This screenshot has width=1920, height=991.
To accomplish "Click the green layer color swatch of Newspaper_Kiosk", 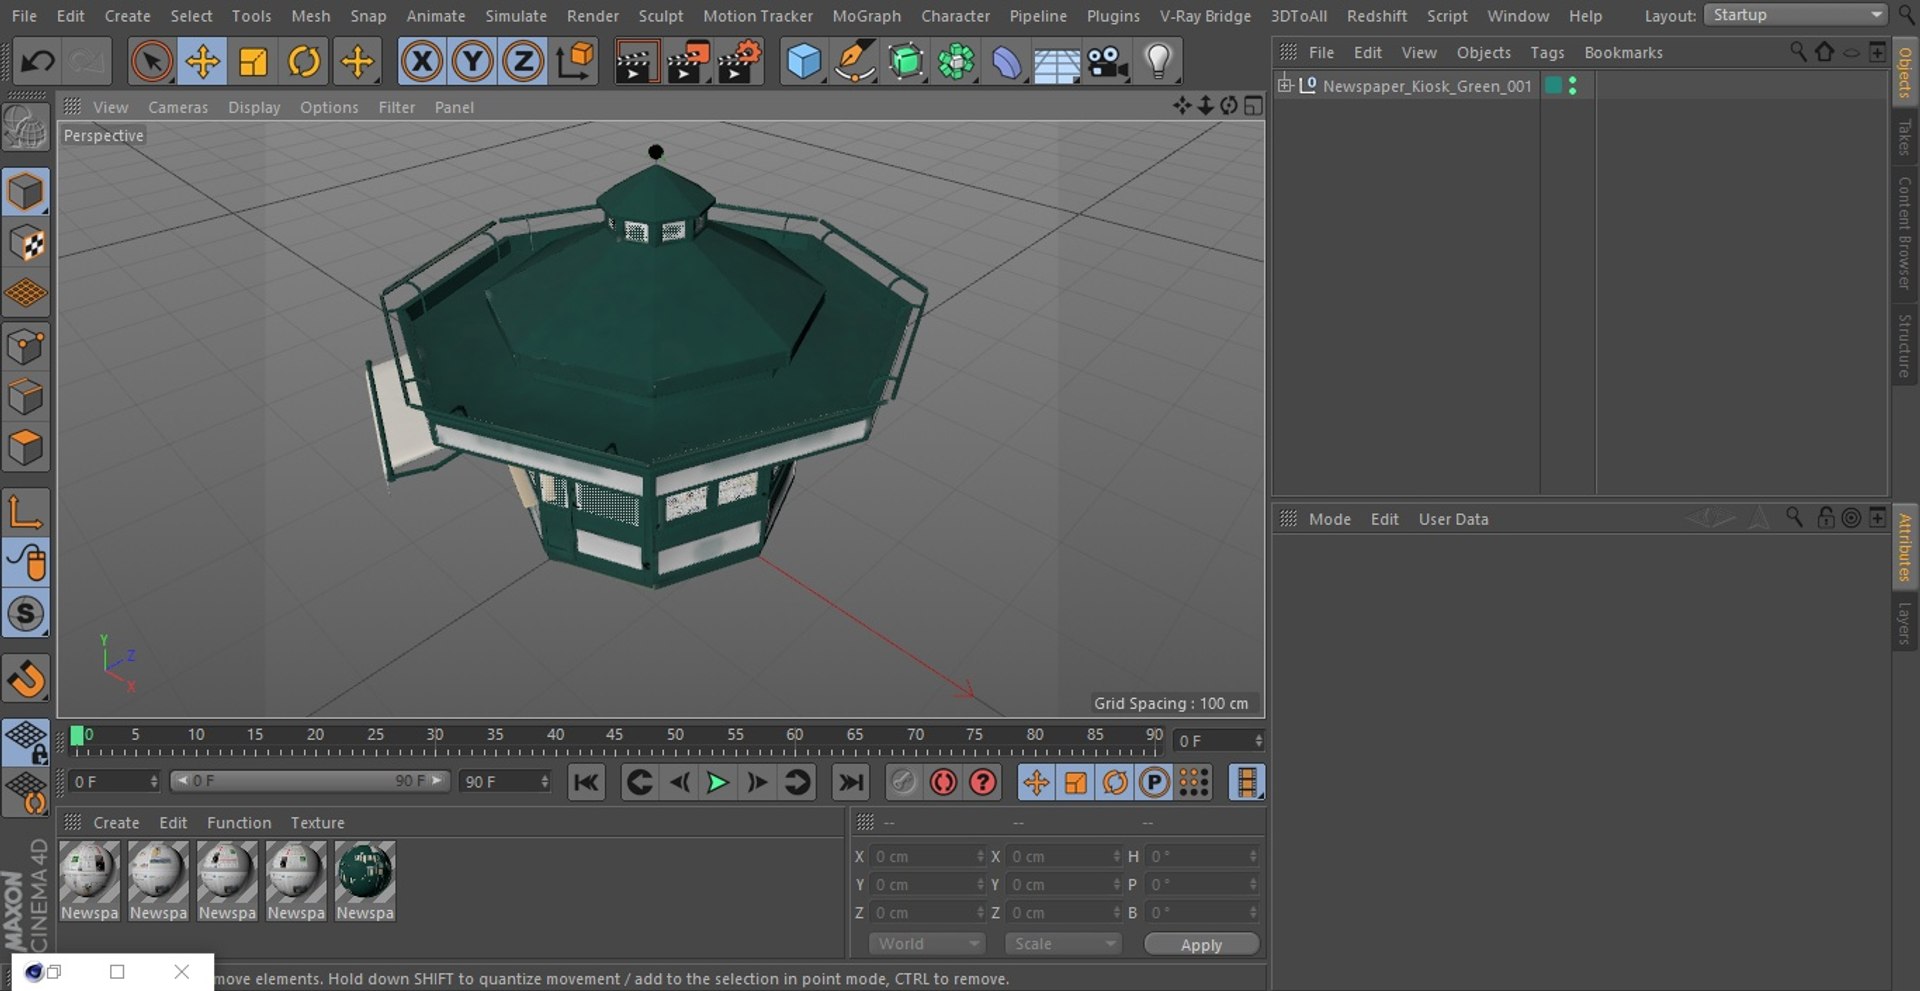I will [1553, 85].
